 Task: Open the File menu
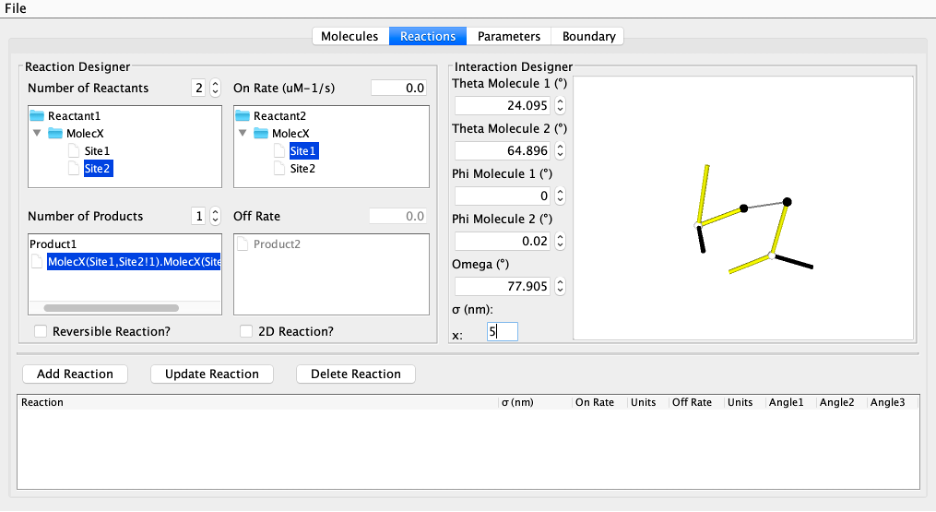(16, 8)
